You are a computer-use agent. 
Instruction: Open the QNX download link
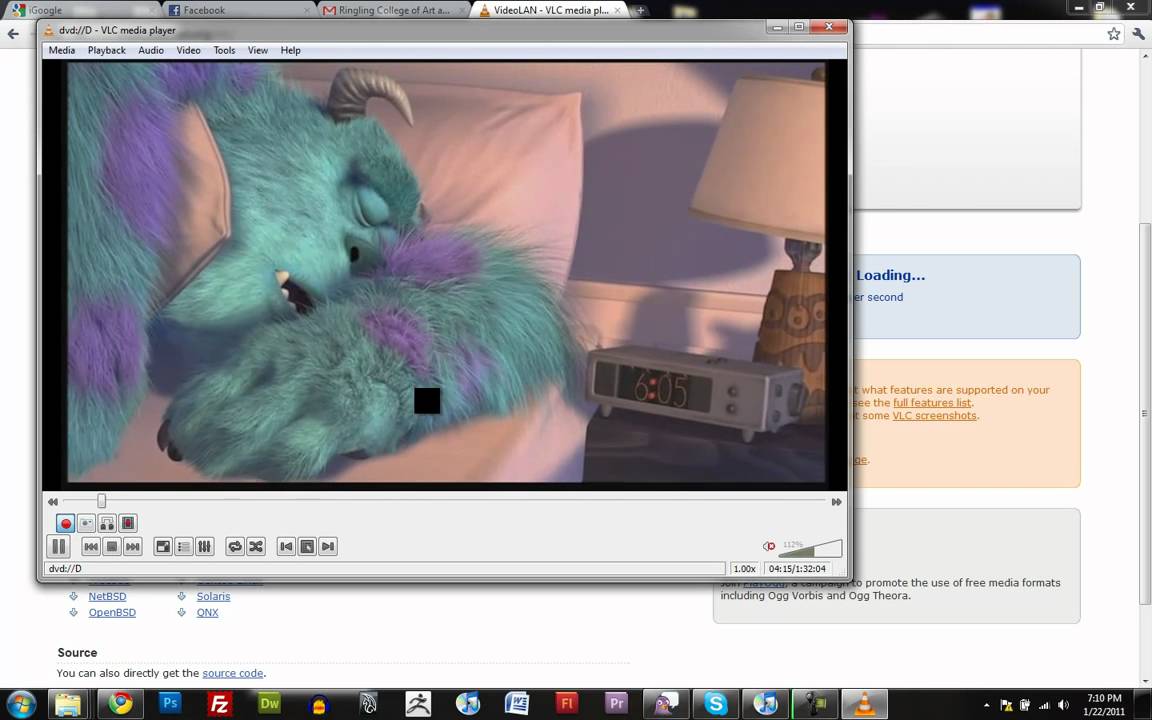pos(207,613)
